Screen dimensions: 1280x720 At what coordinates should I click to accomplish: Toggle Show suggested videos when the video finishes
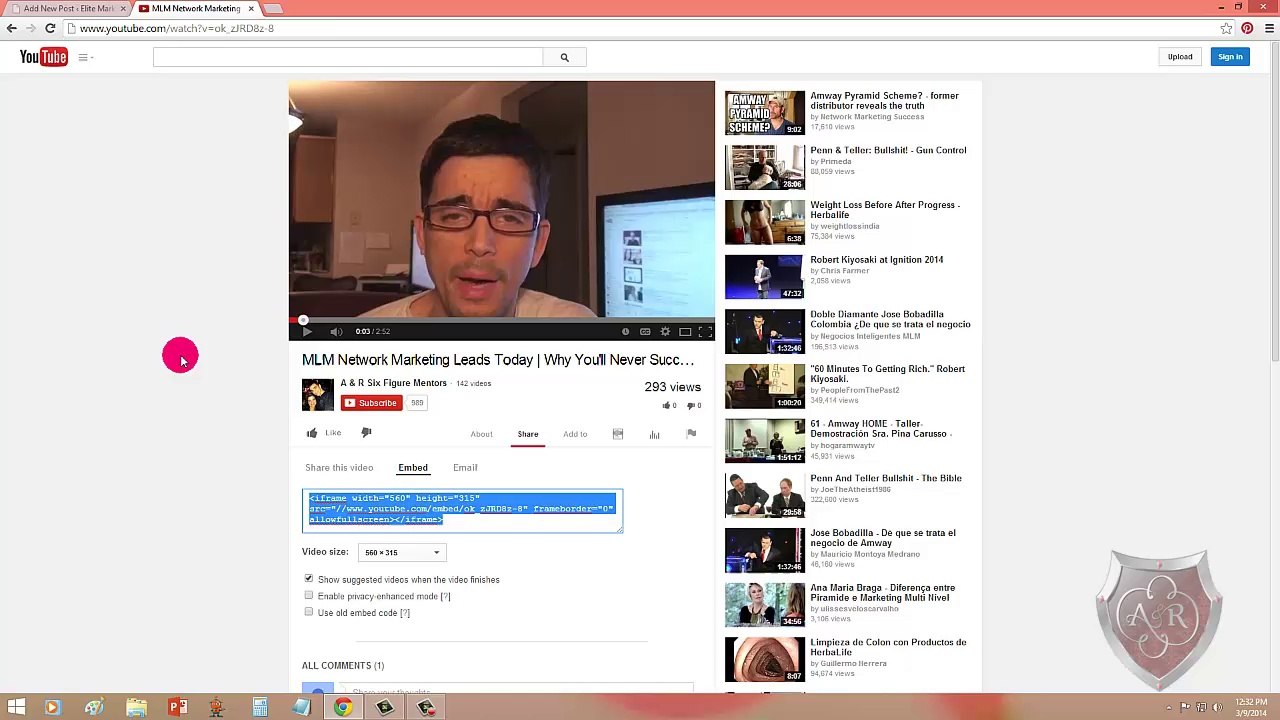(x=308, y=579)
